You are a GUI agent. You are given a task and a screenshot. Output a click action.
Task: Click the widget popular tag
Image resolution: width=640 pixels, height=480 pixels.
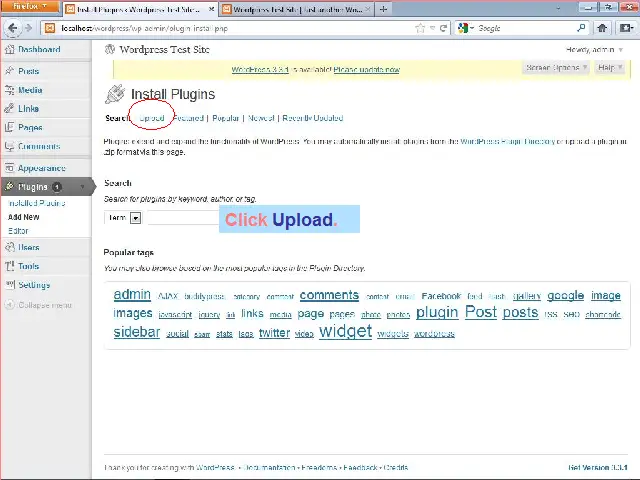[345, 331]
